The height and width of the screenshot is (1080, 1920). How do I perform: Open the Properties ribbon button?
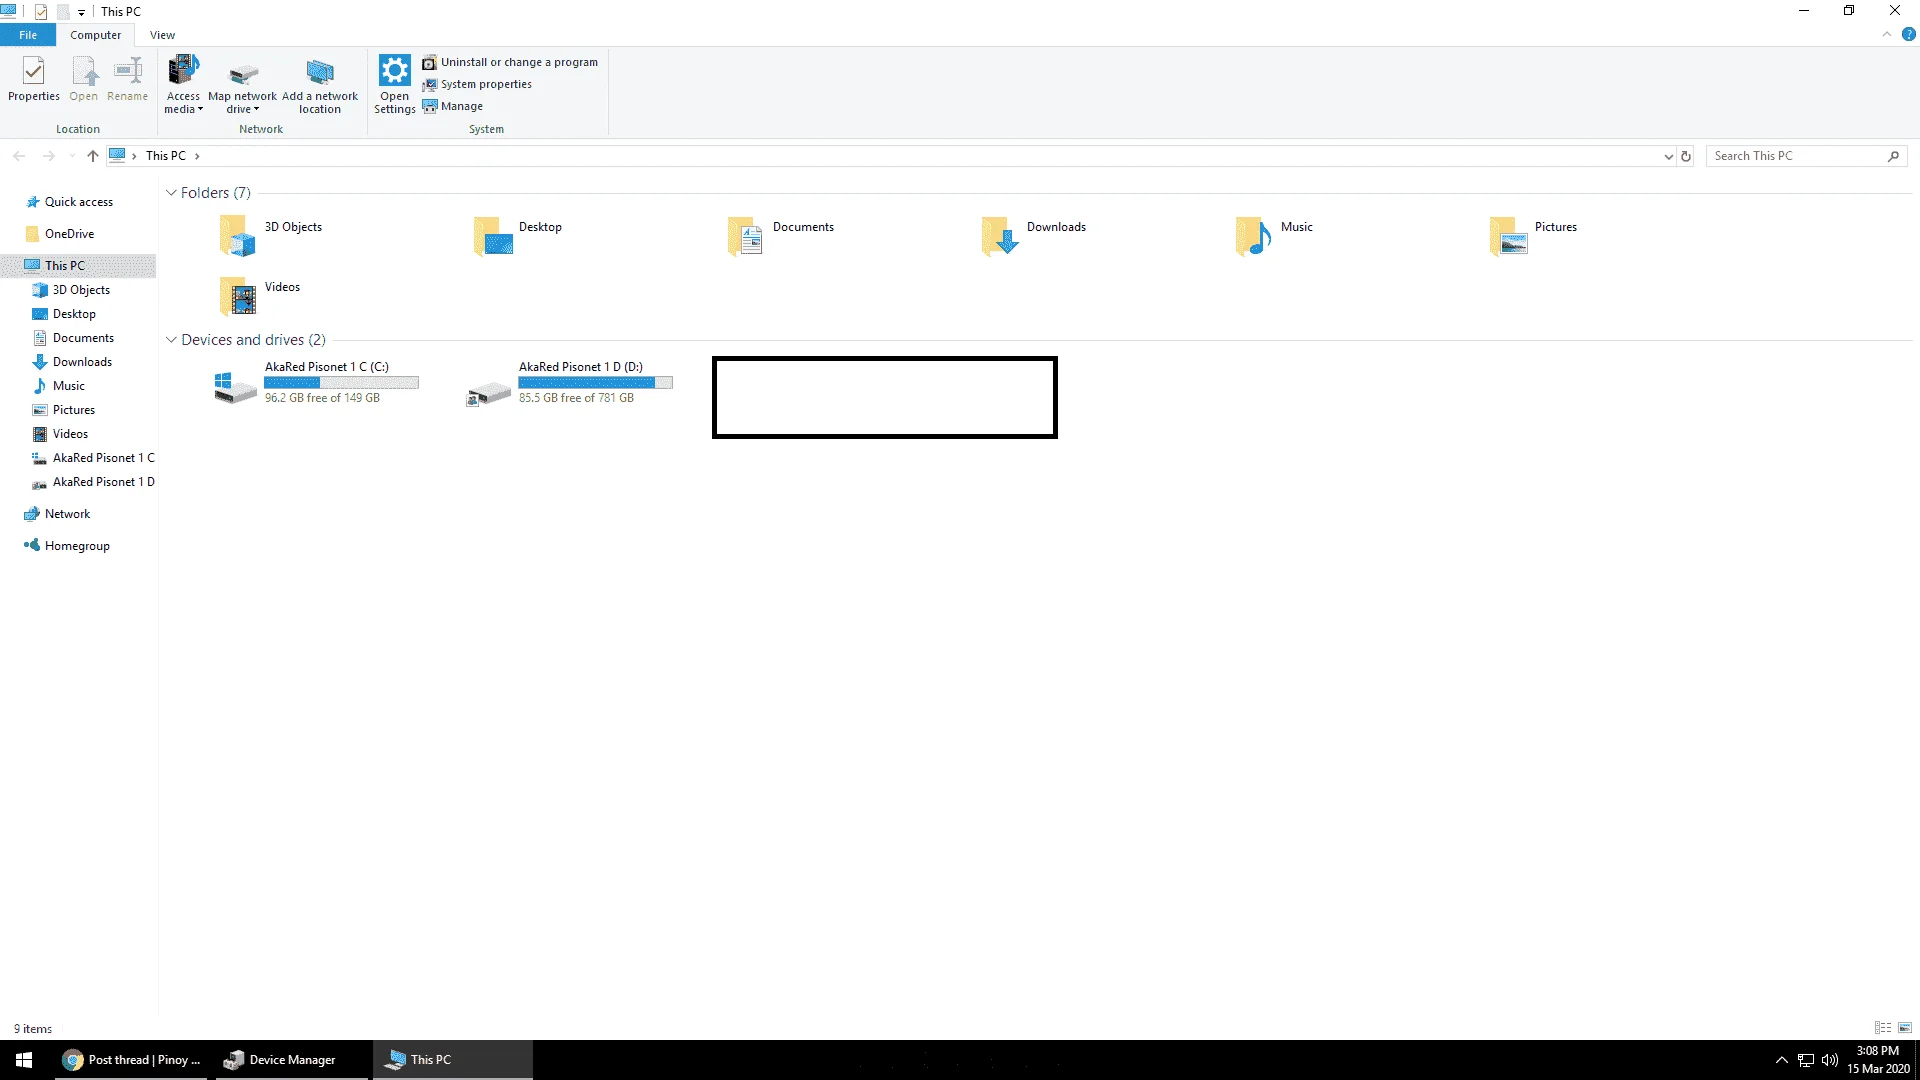[x=34, y=79]
